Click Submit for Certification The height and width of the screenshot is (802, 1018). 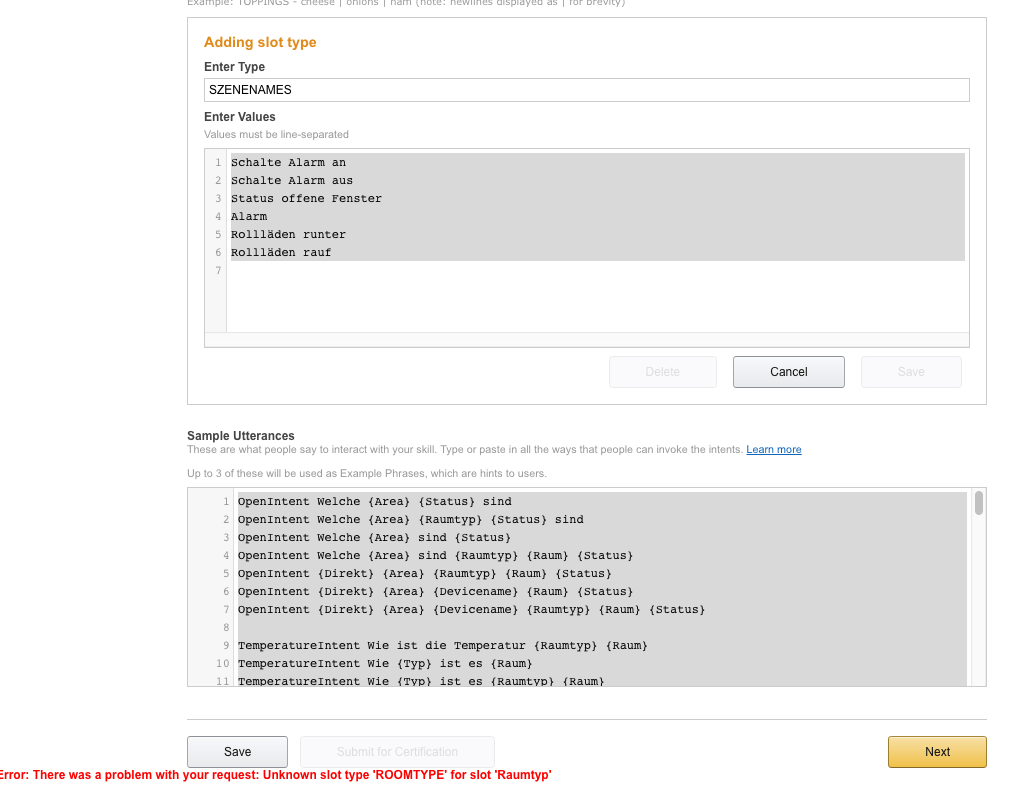pyautogui.click(x=397, y=752)
